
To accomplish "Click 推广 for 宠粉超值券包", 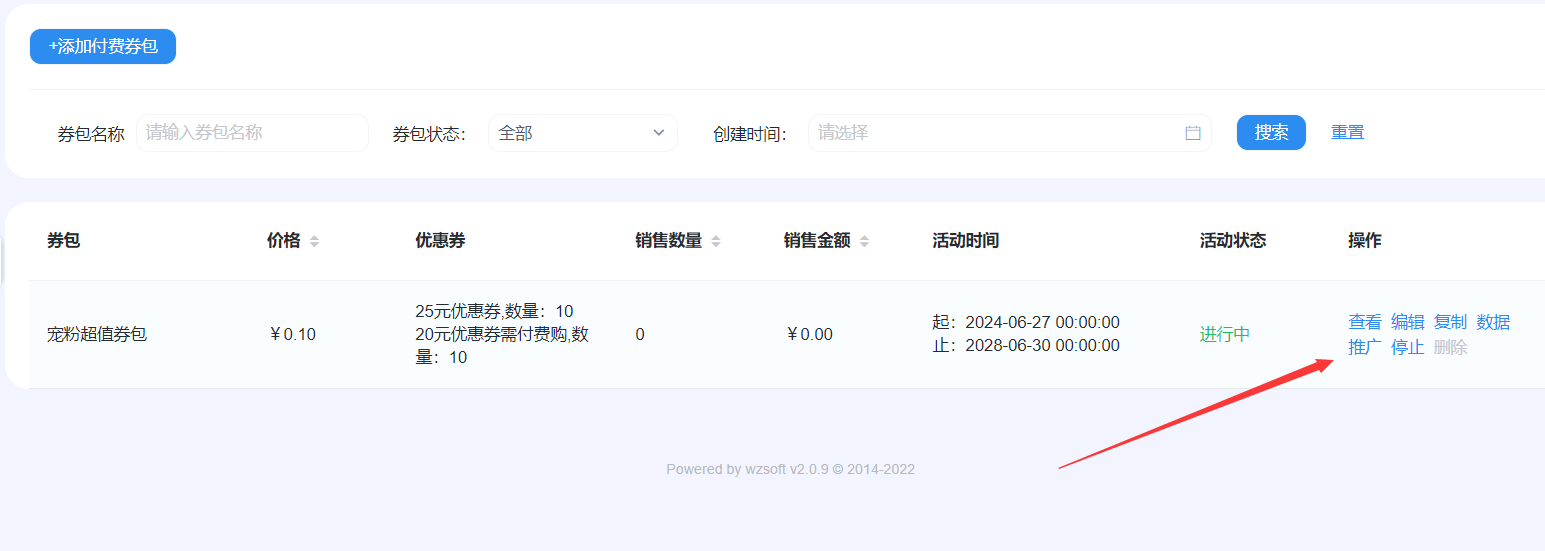I will tap(1365, 348).
